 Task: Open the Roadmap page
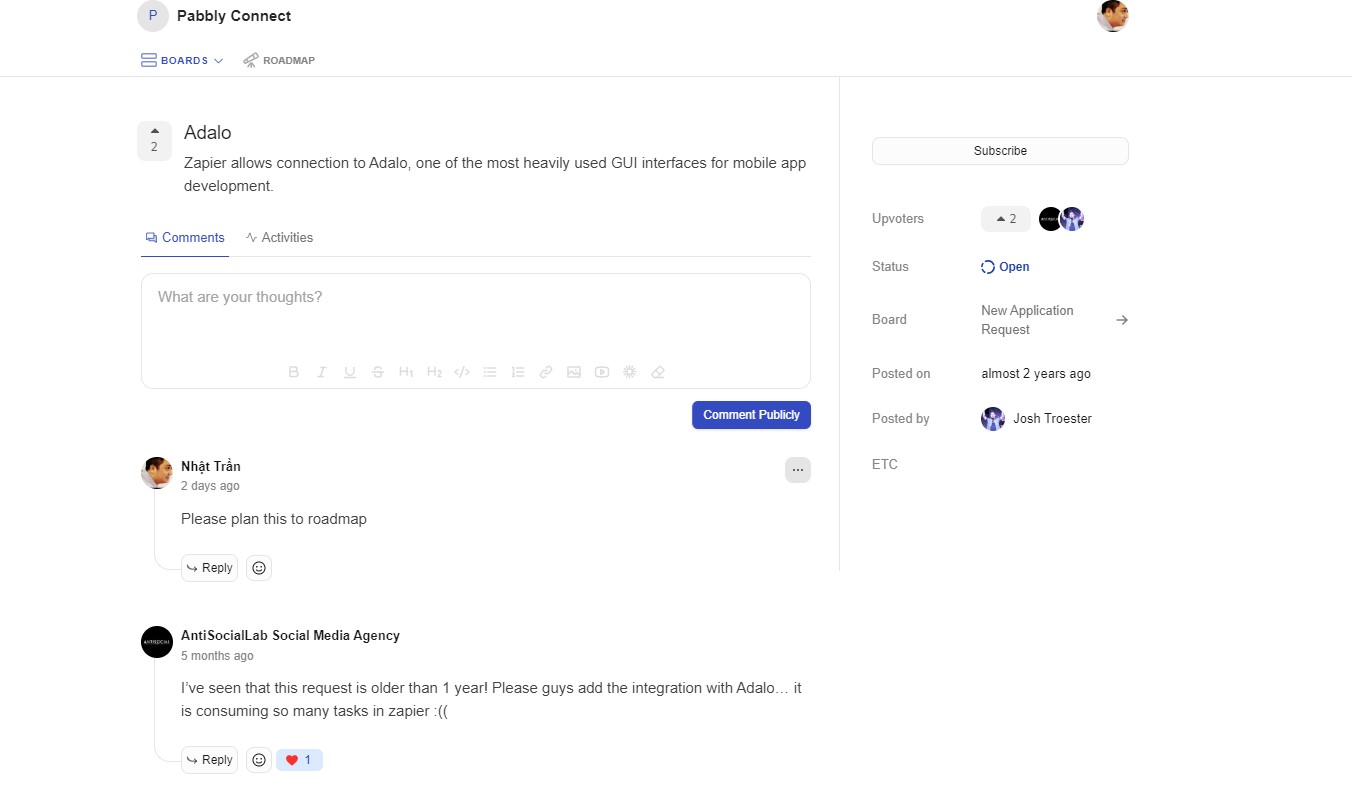coord(279,60)
